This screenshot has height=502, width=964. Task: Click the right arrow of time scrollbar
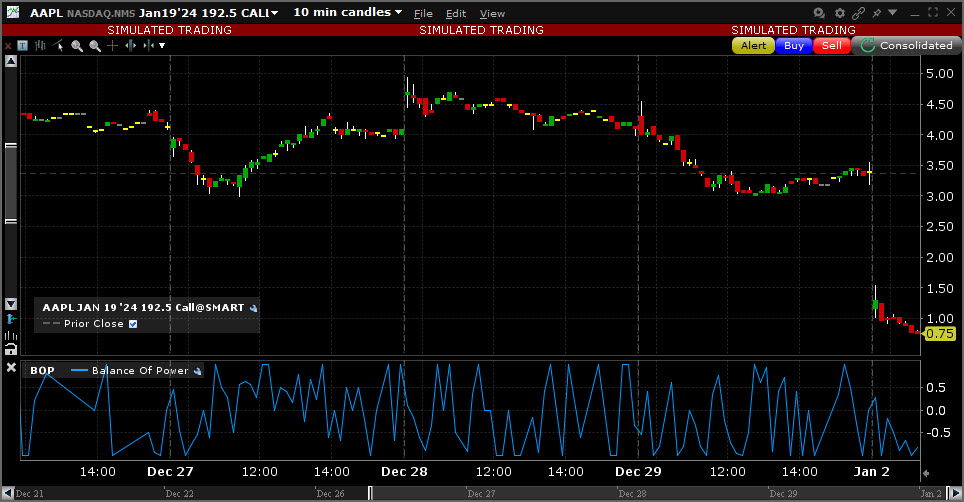coord(955,493)
